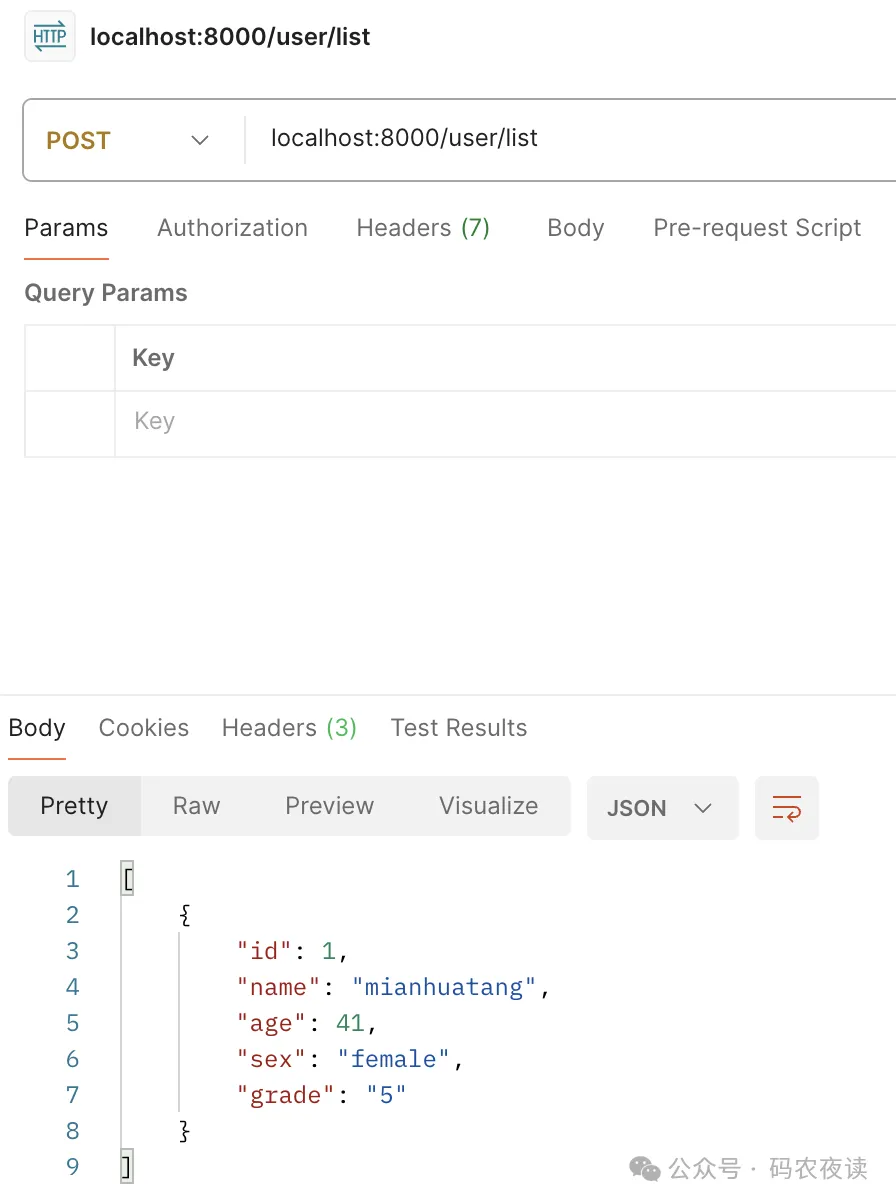Open the request Headers (7) tab

423,228
